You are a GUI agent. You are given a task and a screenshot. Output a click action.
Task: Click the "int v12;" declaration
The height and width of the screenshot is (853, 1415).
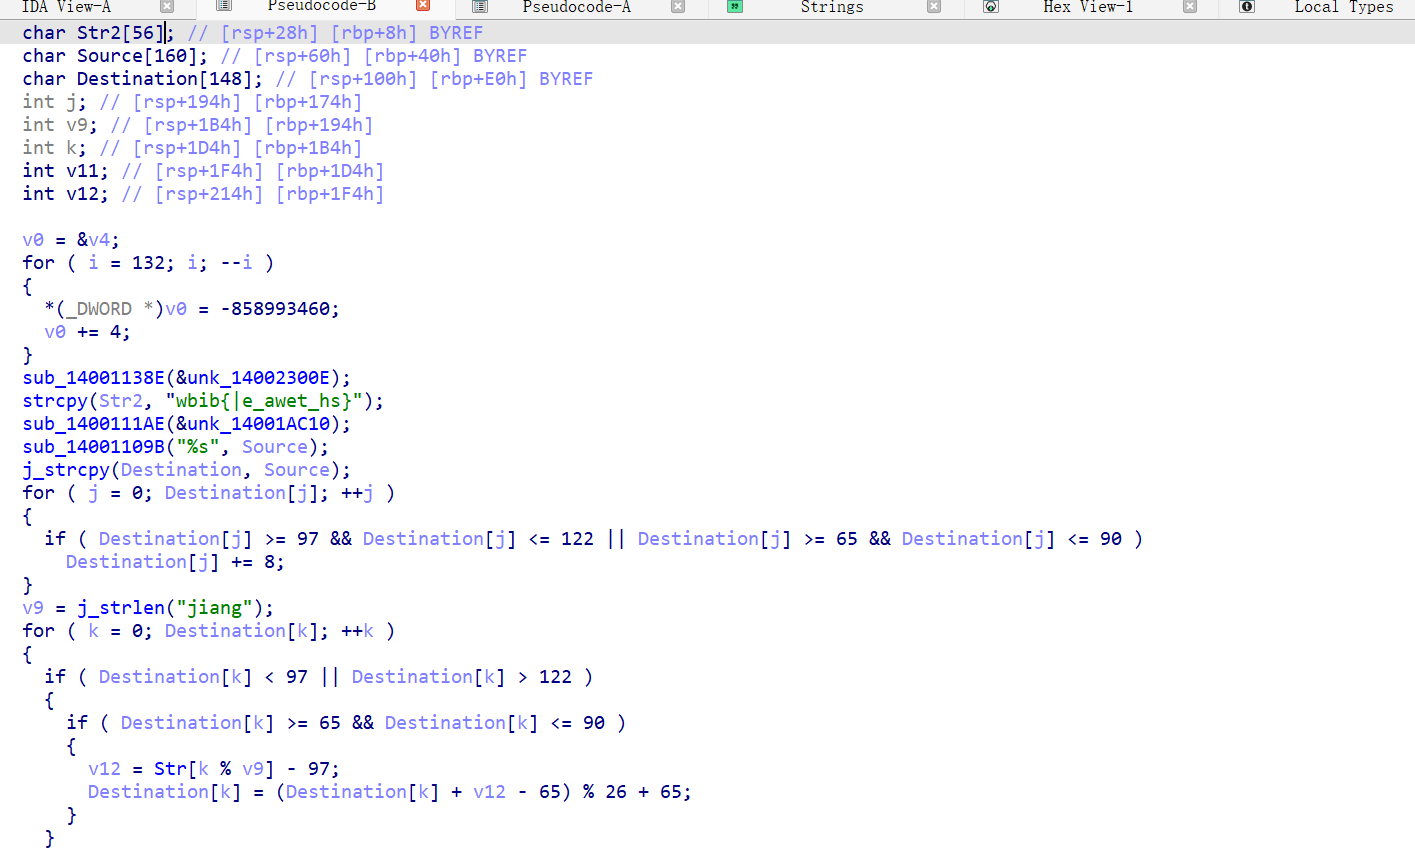(65, 194)
